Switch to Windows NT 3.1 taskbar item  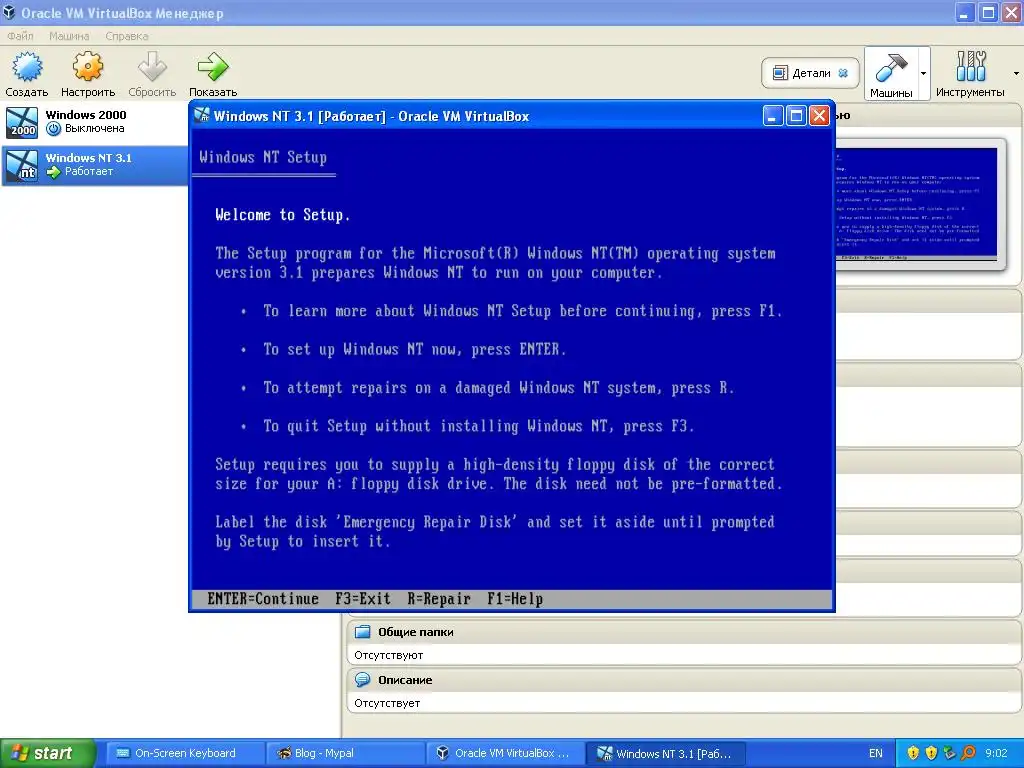663,753
